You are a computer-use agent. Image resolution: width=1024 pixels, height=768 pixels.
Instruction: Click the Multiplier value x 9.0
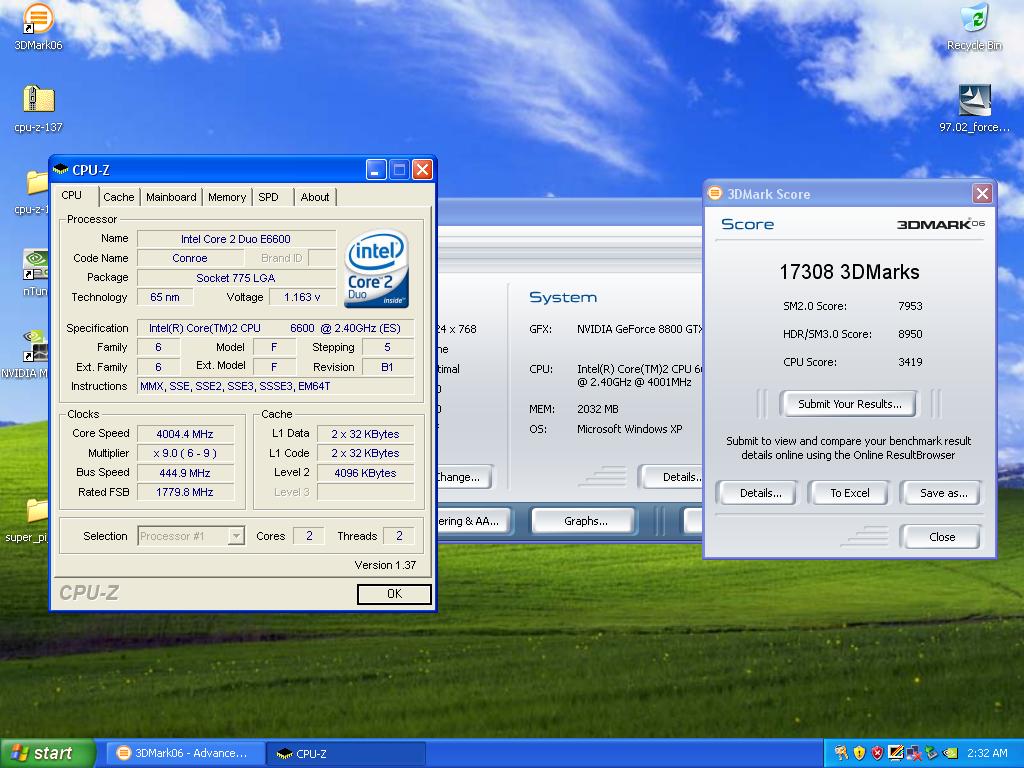click(x=185, y=453)
